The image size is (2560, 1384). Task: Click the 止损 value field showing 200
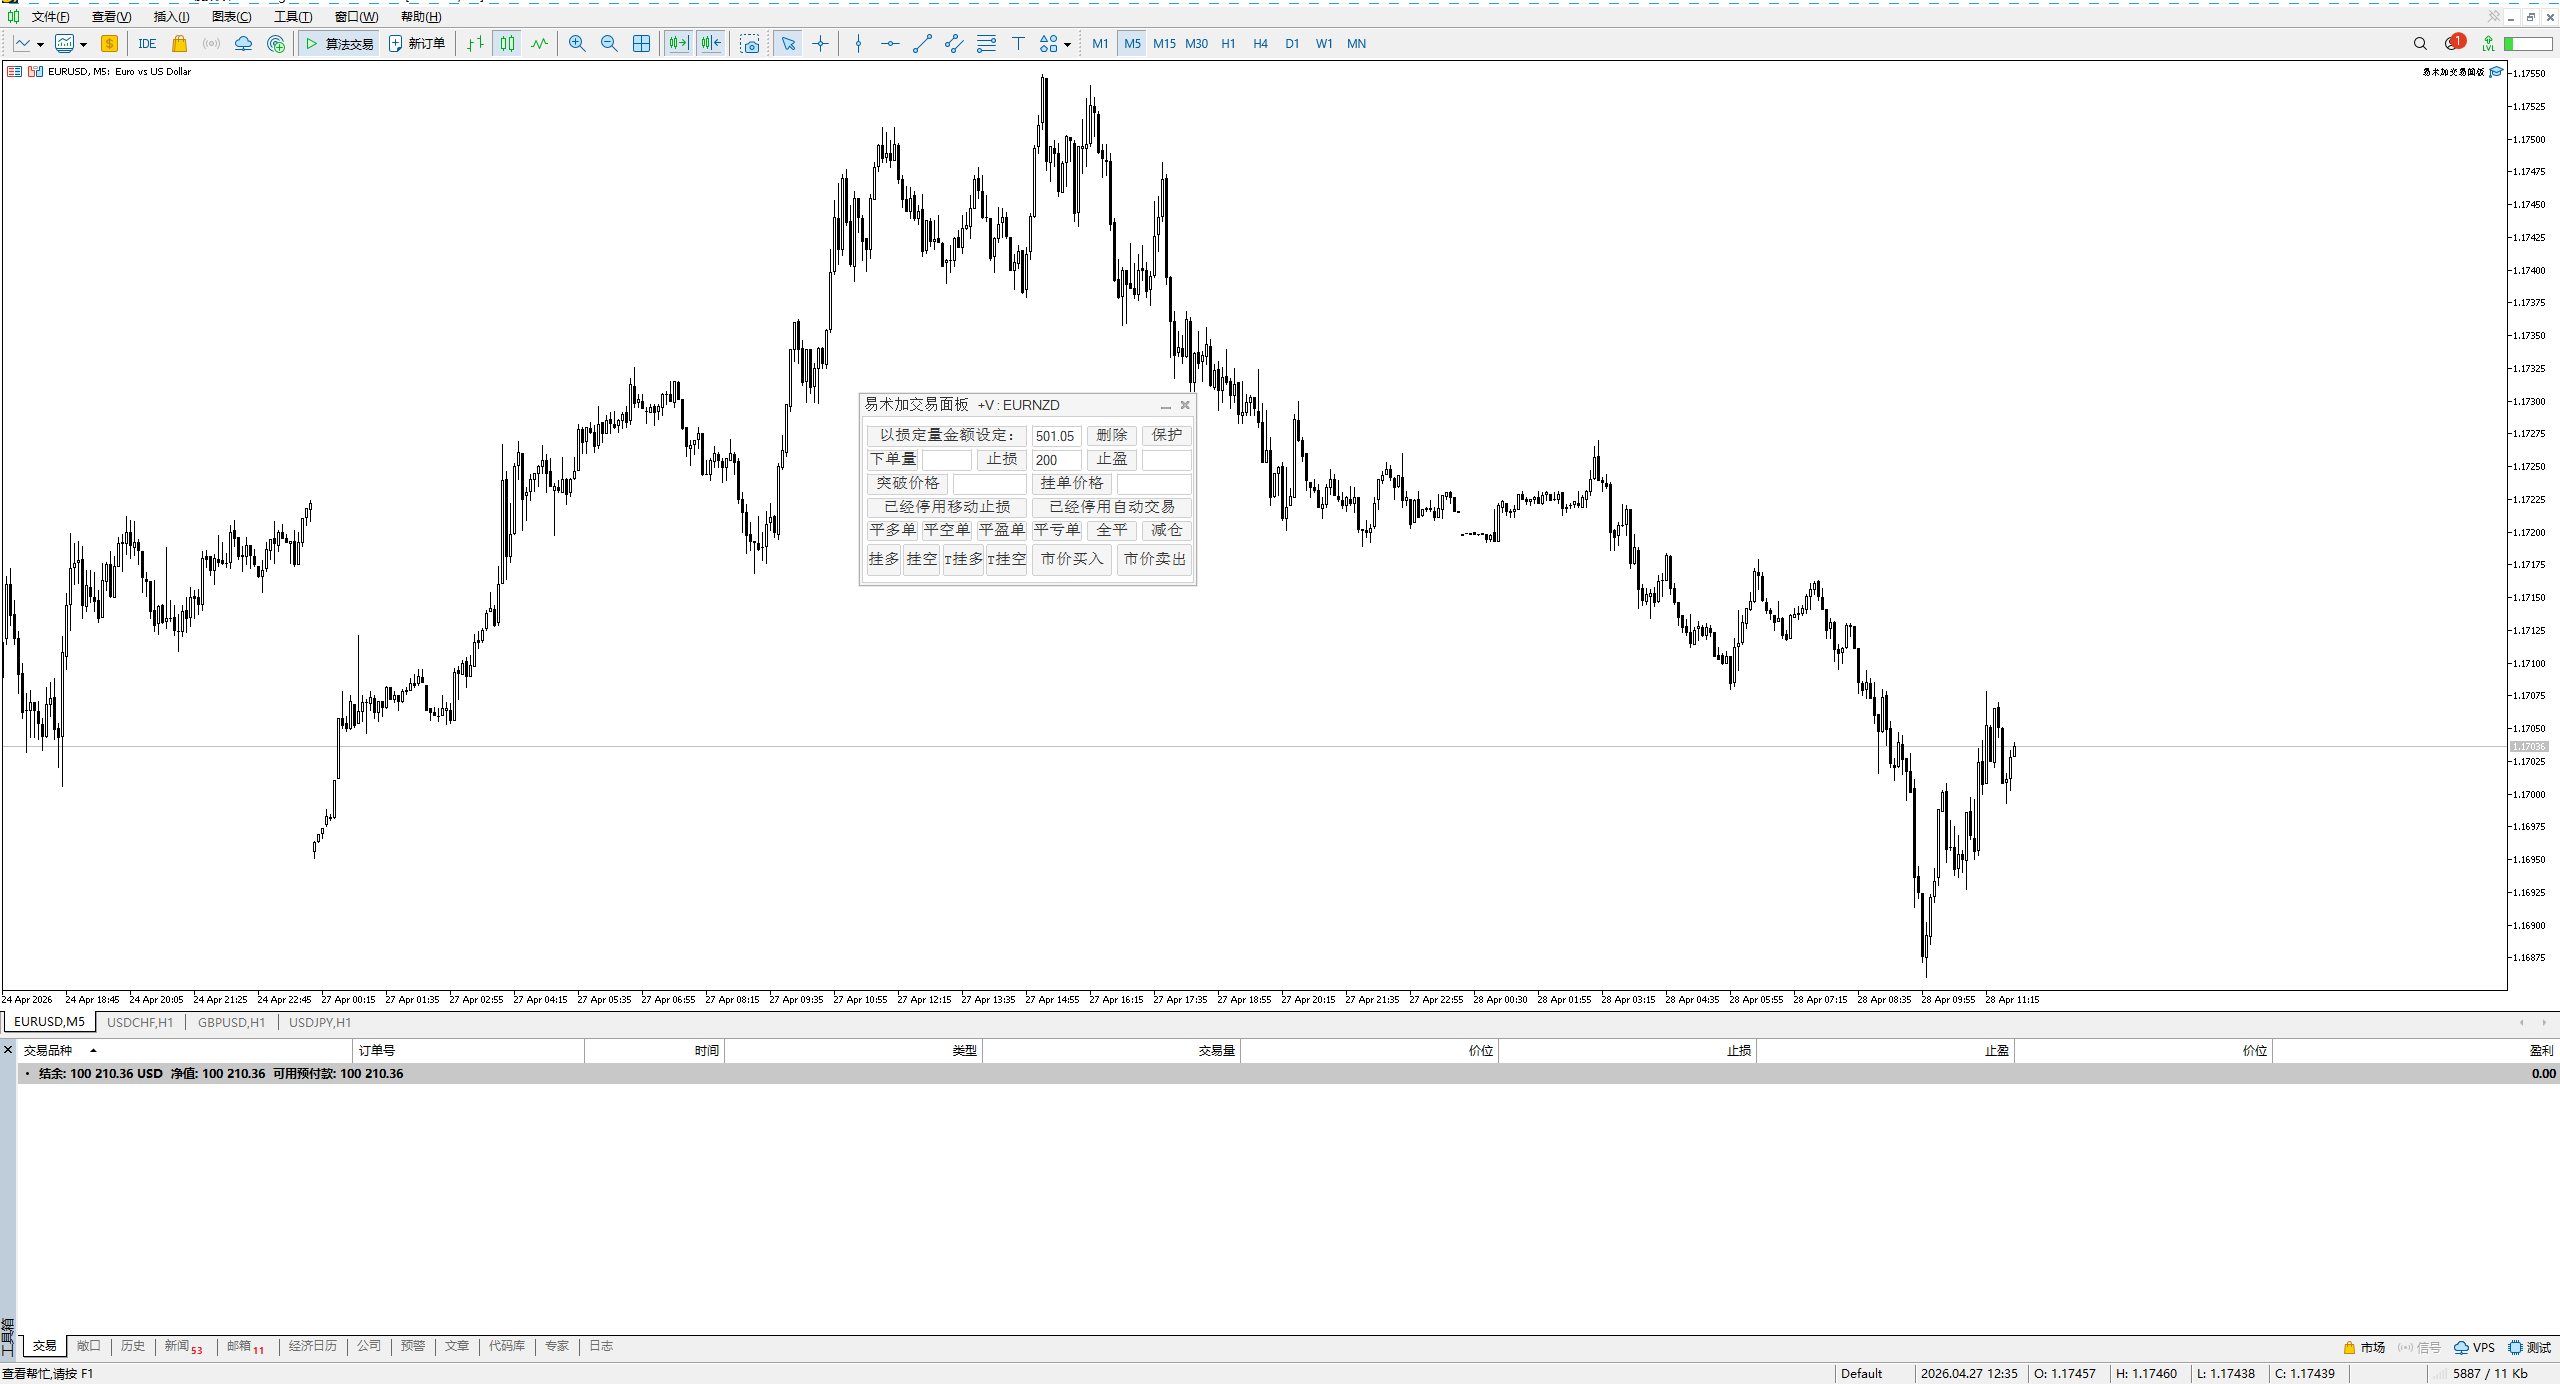(1056, 460)
